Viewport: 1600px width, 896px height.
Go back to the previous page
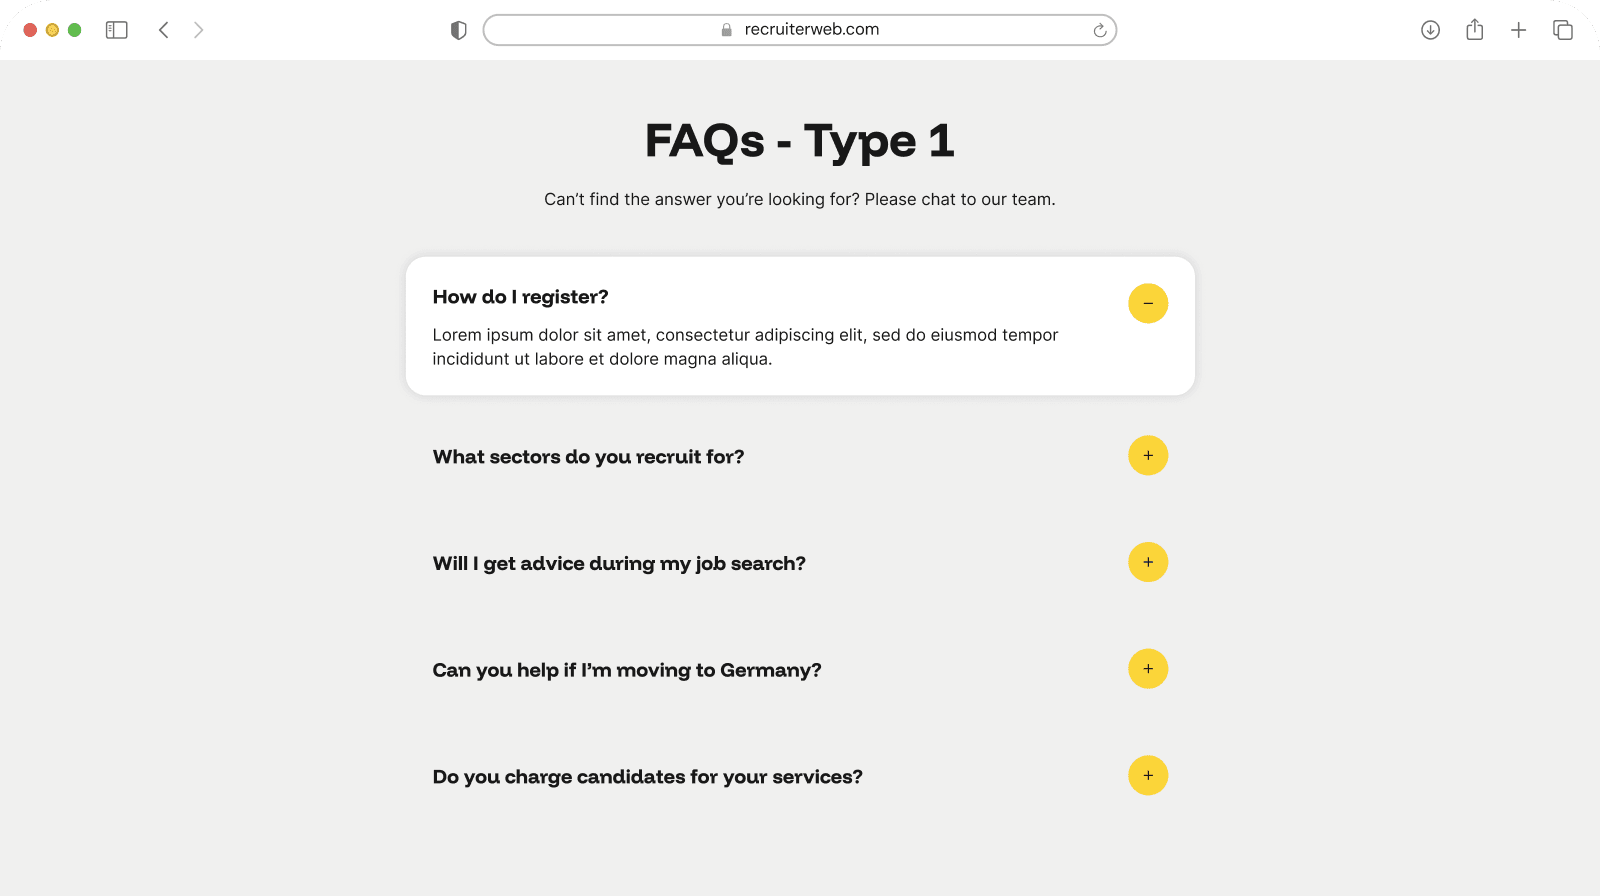[x=164, y=30]
